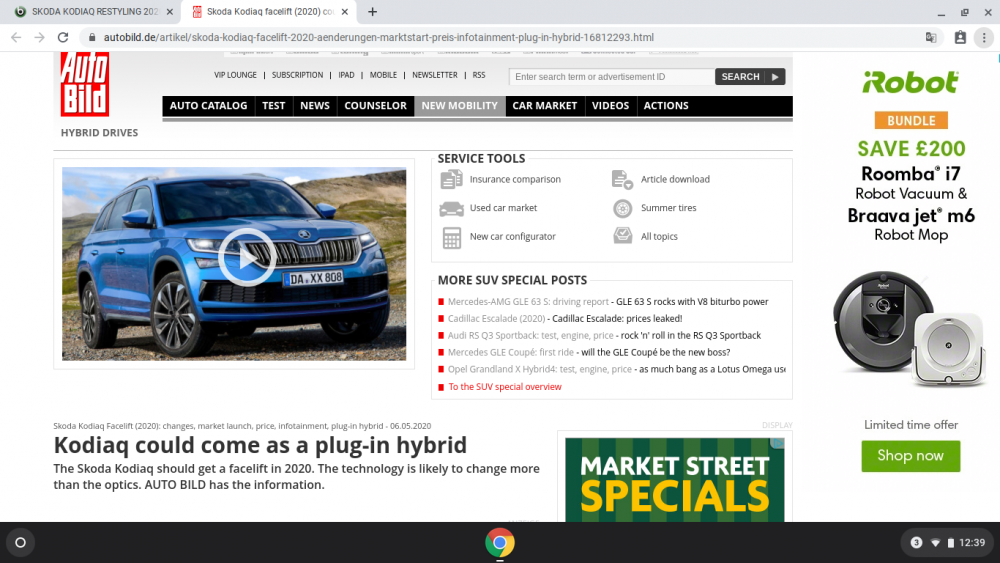The width and height of the screenshot is (1000, 563).
Task: Click the SEARCH button
Action: tap(750, 77)
